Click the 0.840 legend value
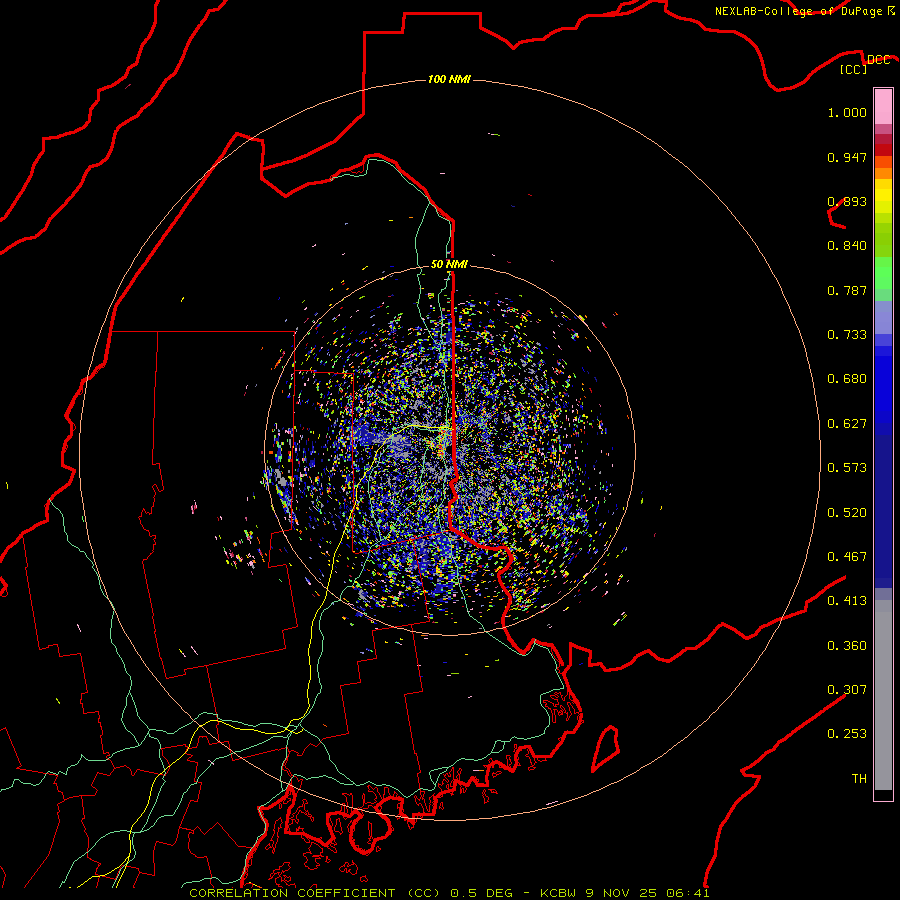Viewport: 900px width, 900px height. (x=847, y=246)
